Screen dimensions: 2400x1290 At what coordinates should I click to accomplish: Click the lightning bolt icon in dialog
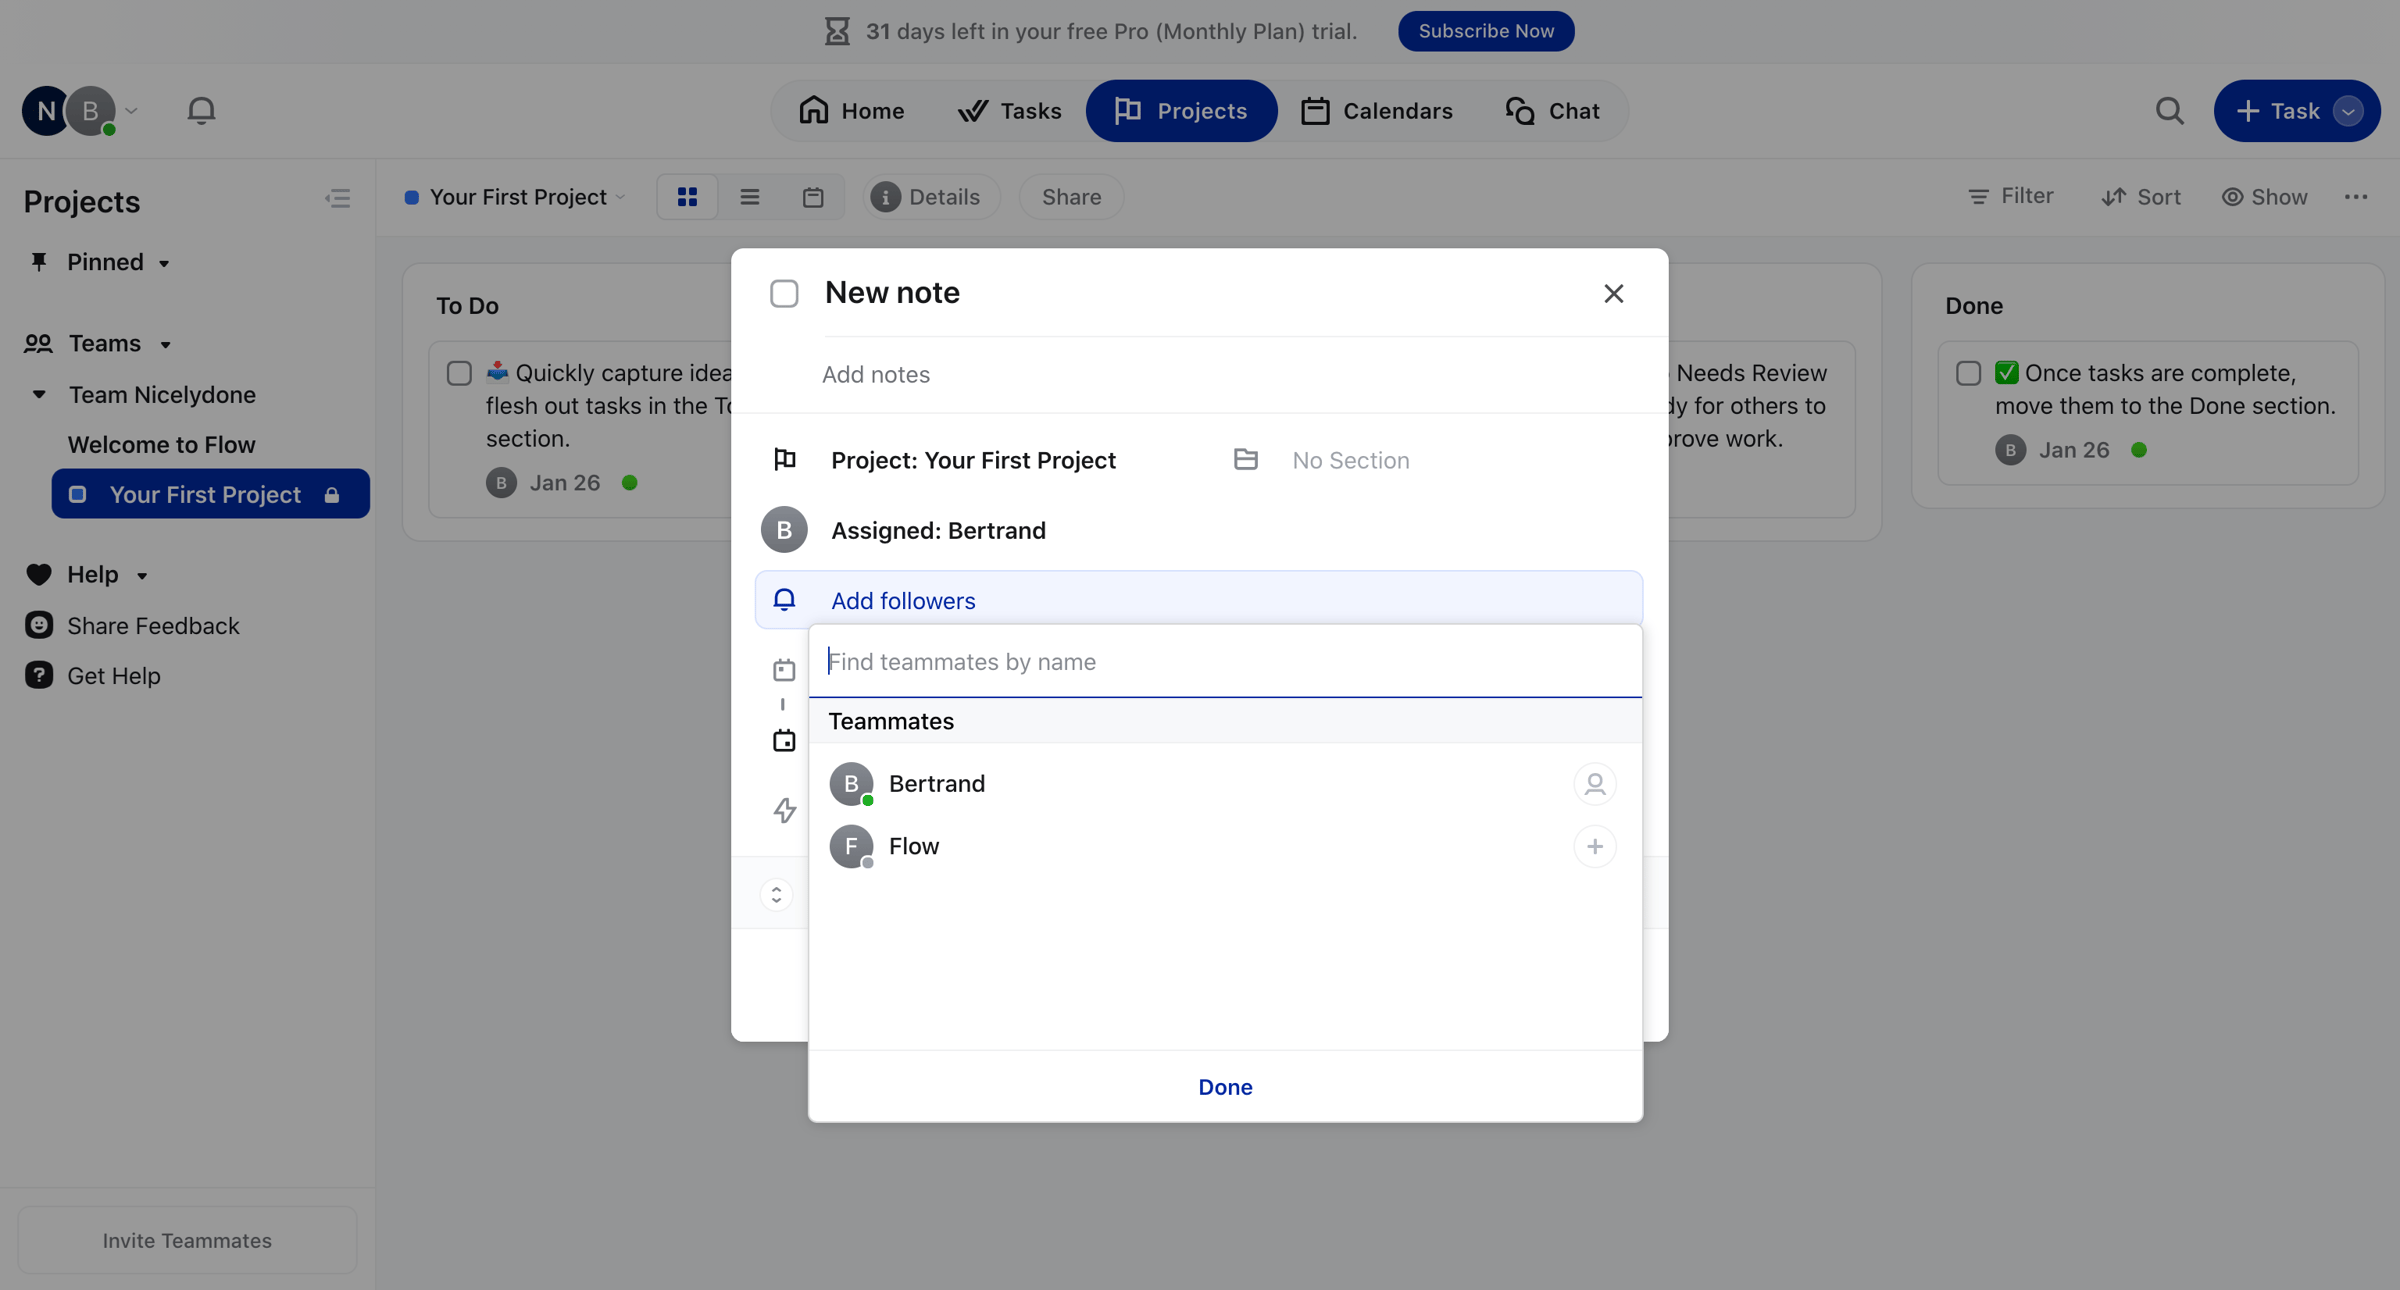[x=784, y=810]
